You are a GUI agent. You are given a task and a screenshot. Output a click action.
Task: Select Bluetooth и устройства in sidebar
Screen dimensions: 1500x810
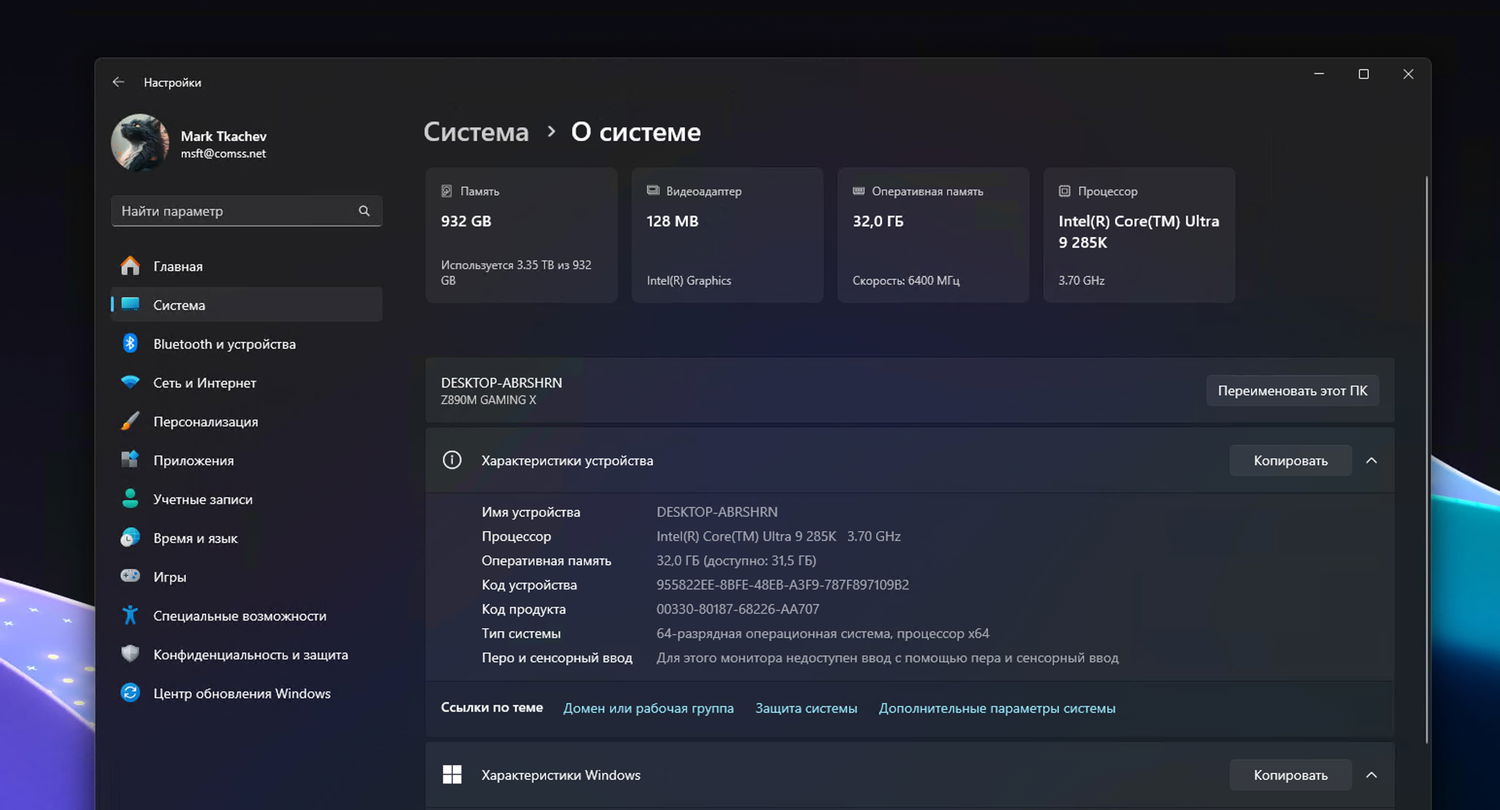pos(246,344)
